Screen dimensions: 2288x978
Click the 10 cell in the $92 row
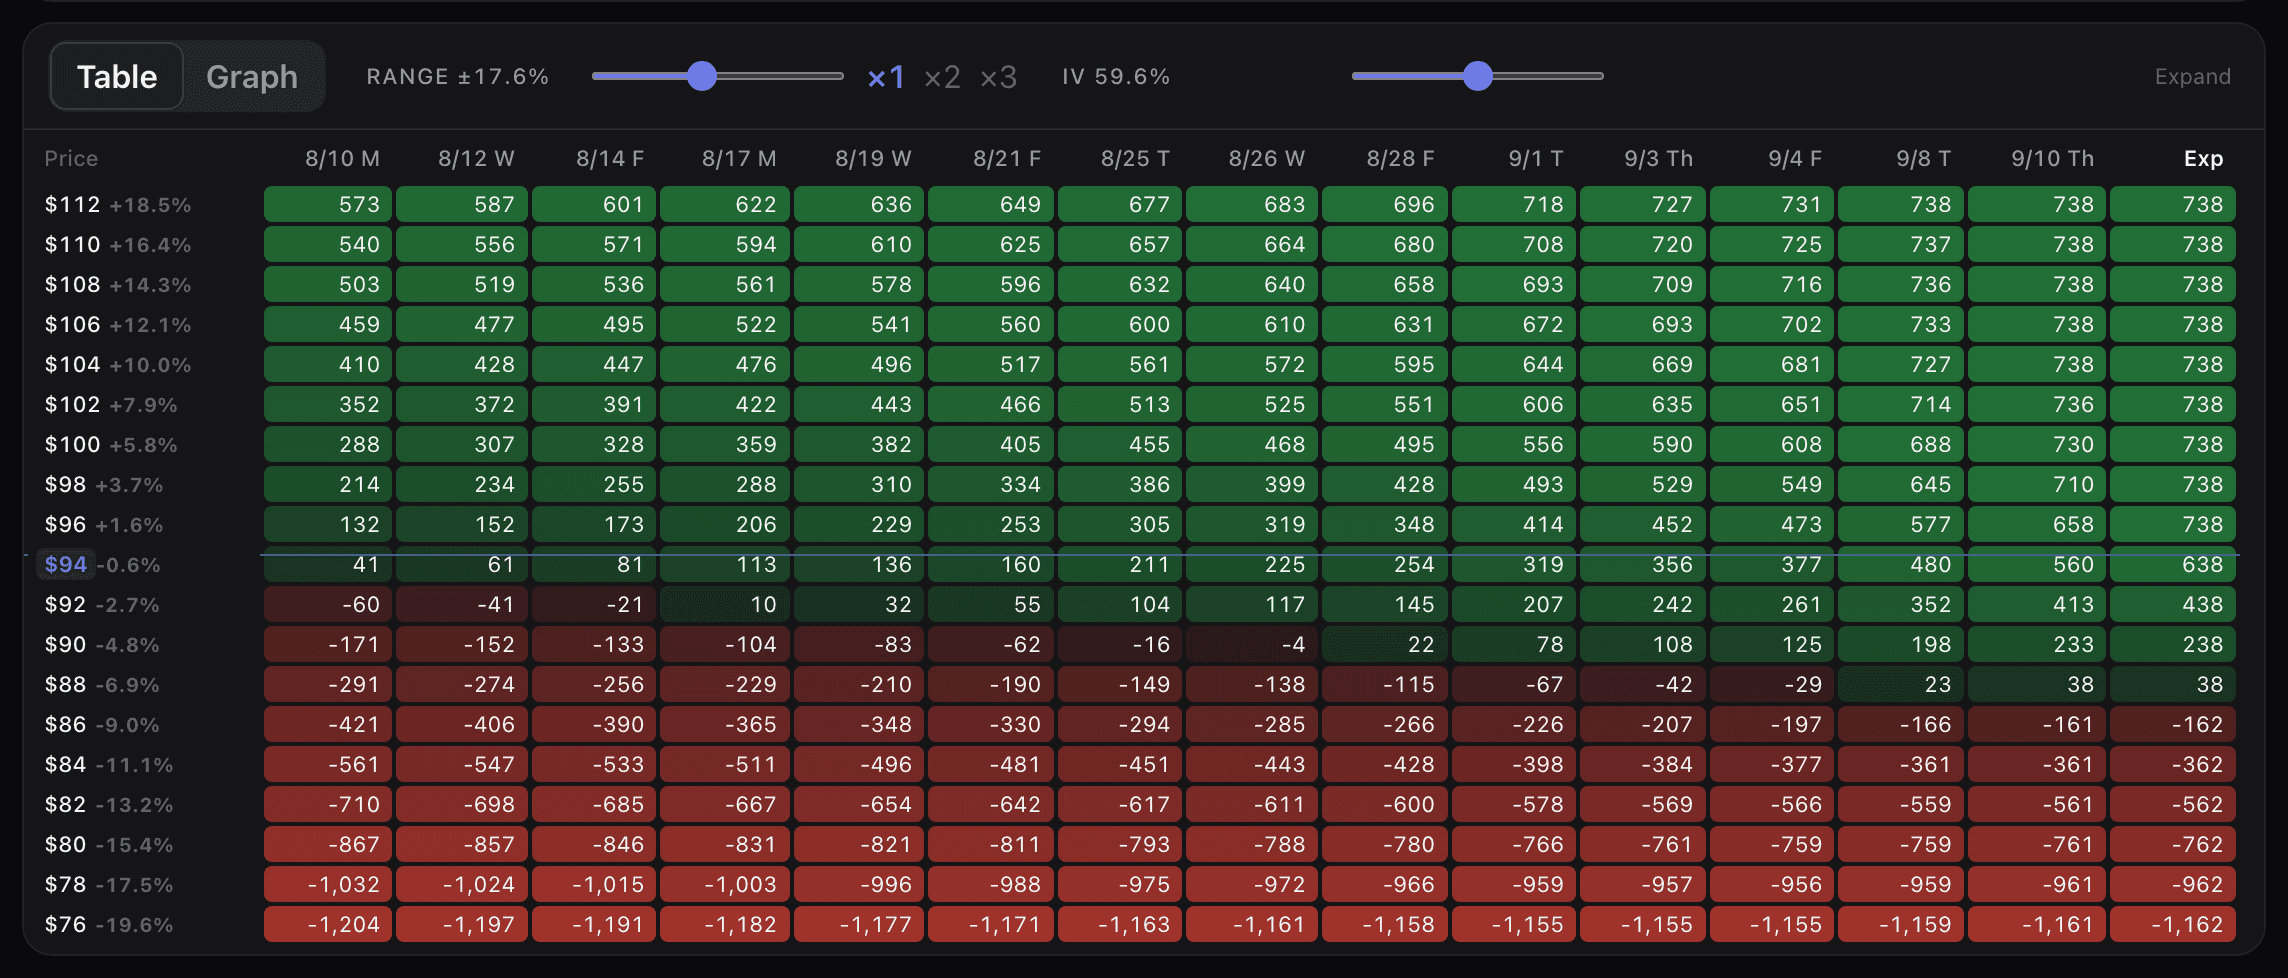725,605
